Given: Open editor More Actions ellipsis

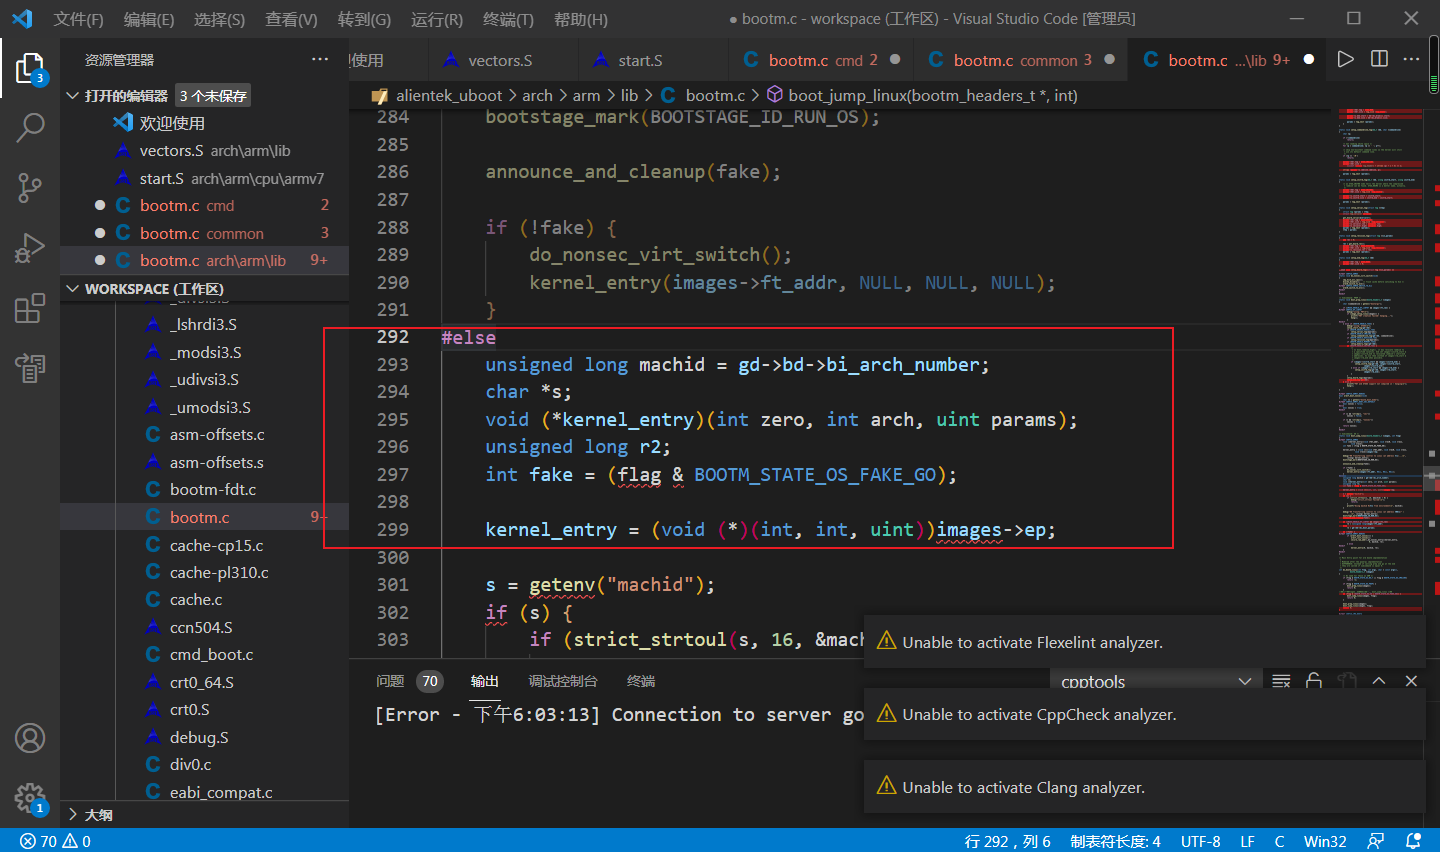Looking at the screenshot, I should pyautogui.click(x=1412, y=59).
